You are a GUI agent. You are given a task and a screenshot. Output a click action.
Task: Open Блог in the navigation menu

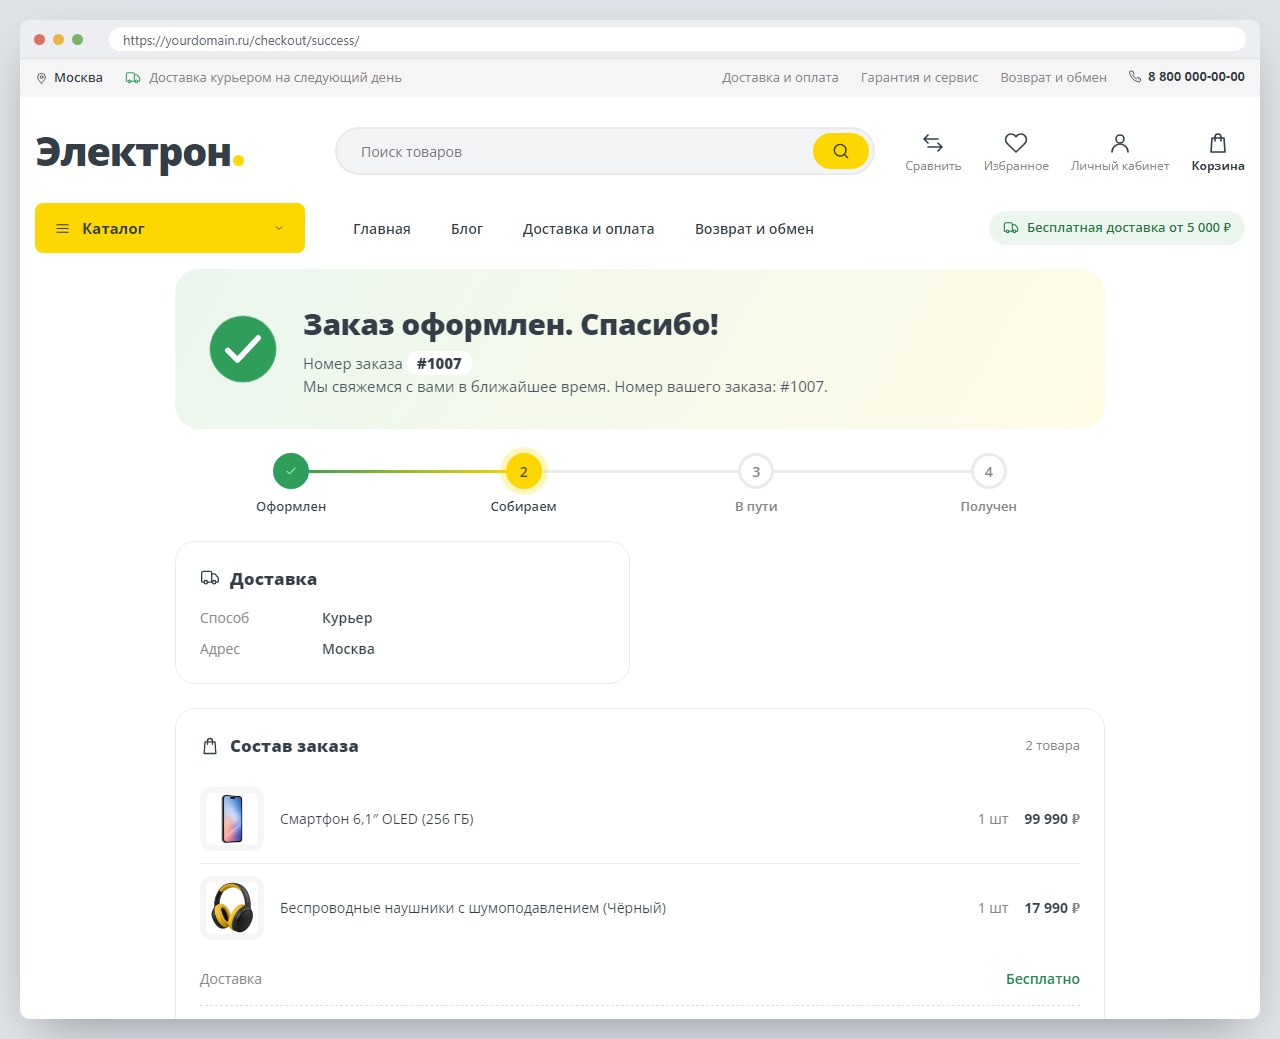[x=467, y=229]
